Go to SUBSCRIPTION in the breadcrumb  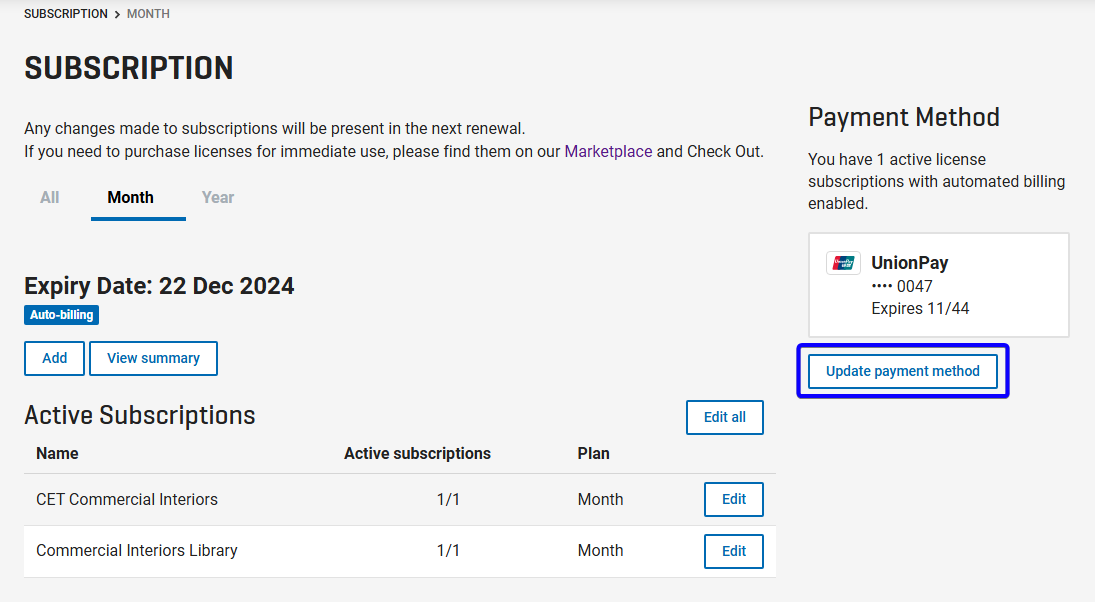(x=66, y=14)
